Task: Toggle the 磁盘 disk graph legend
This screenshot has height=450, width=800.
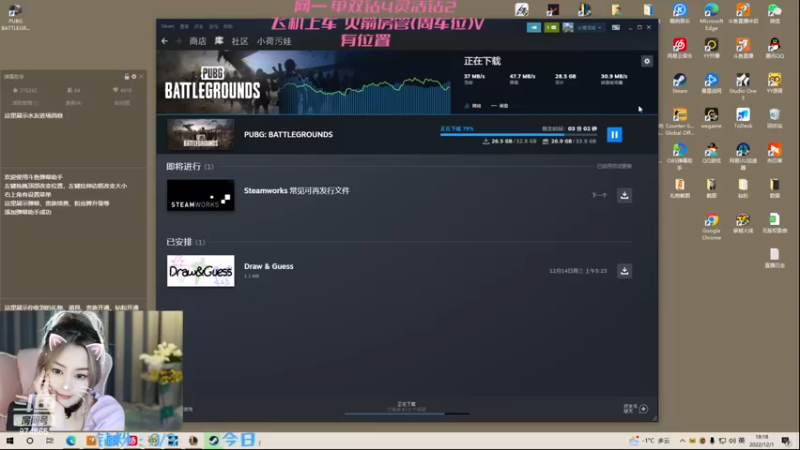Action: coord(500,106)
